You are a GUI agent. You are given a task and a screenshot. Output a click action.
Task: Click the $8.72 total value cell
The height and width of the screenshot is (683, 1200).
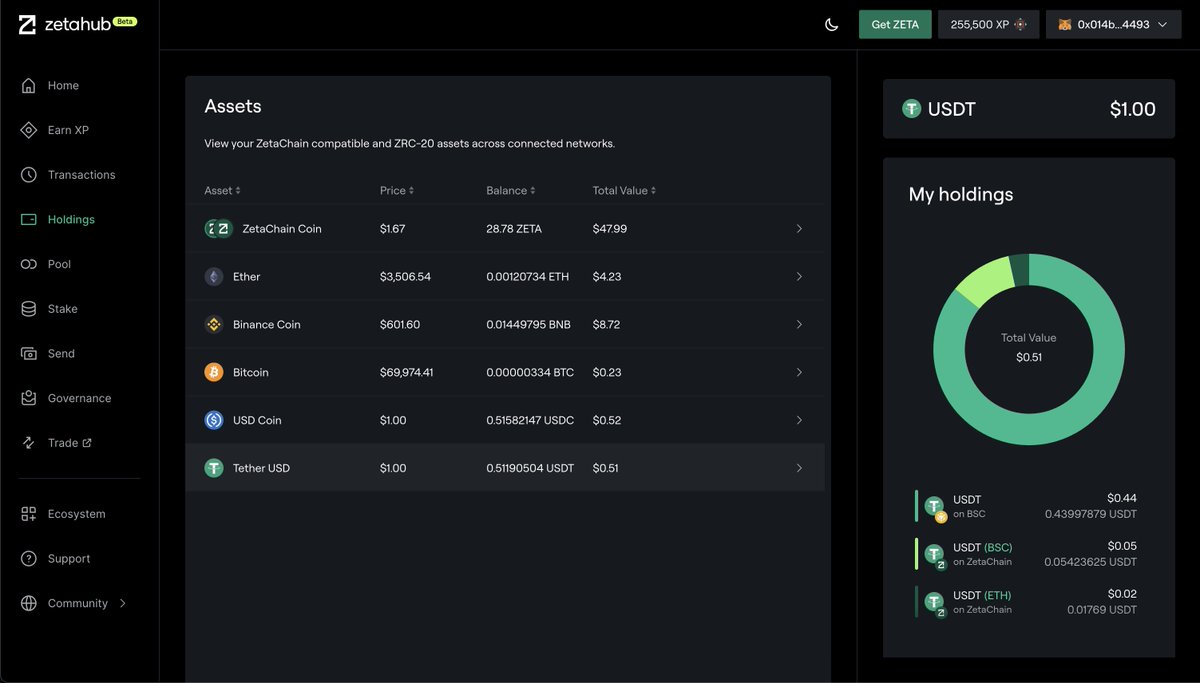(x=607, y=325)
